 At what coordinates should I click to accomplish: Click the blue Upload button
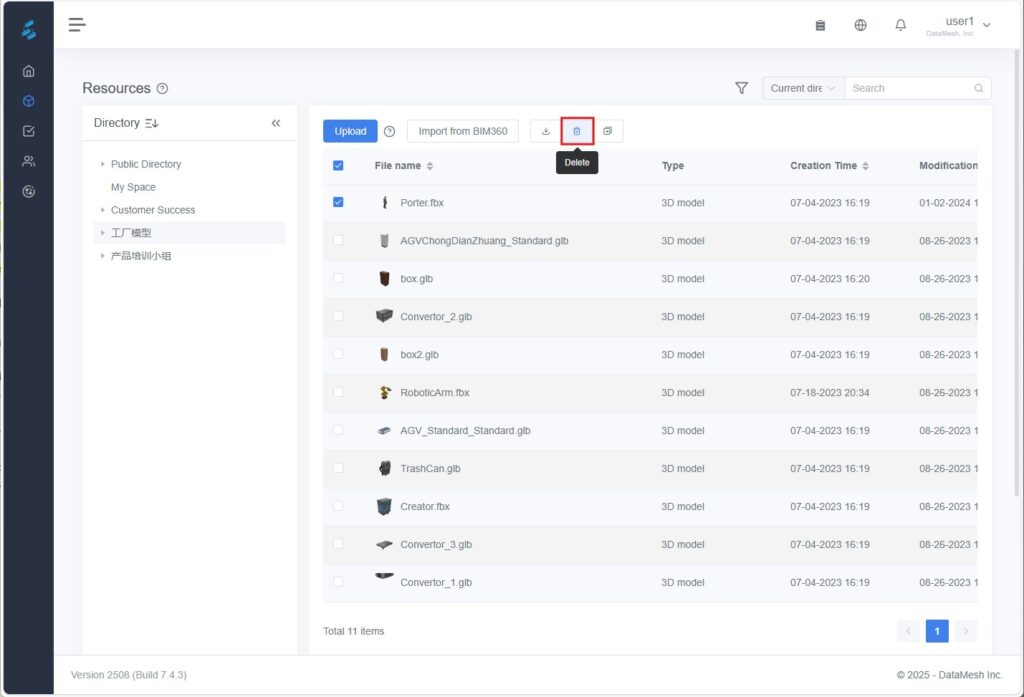click(x=350, y=131)
